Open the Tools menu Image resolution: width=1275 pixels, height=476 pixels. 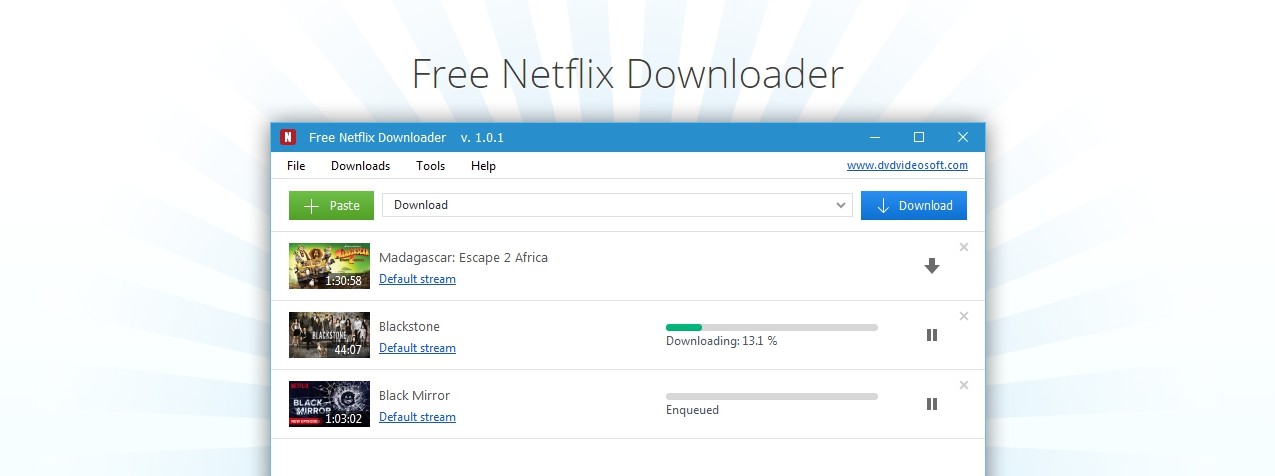(x=431, y=166)
